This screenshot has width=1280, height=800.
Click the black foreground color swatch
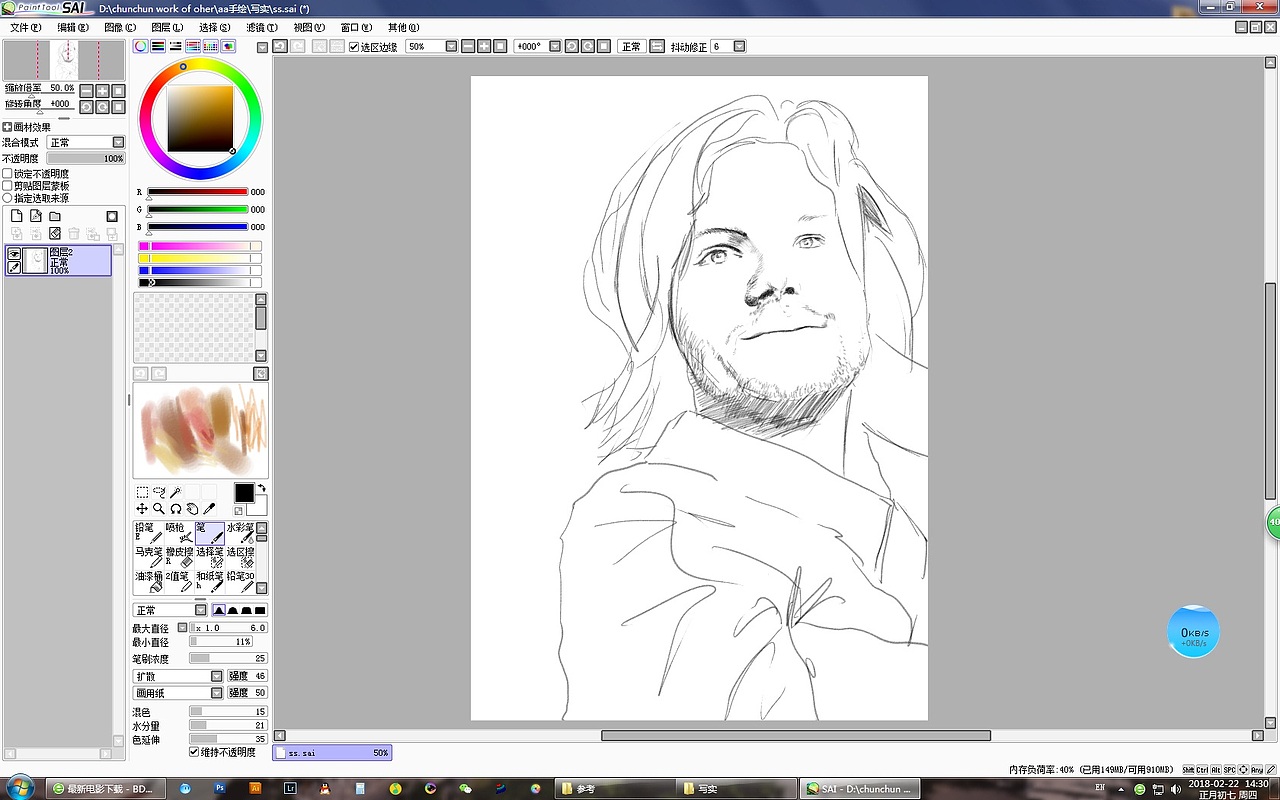click(244, 492)
